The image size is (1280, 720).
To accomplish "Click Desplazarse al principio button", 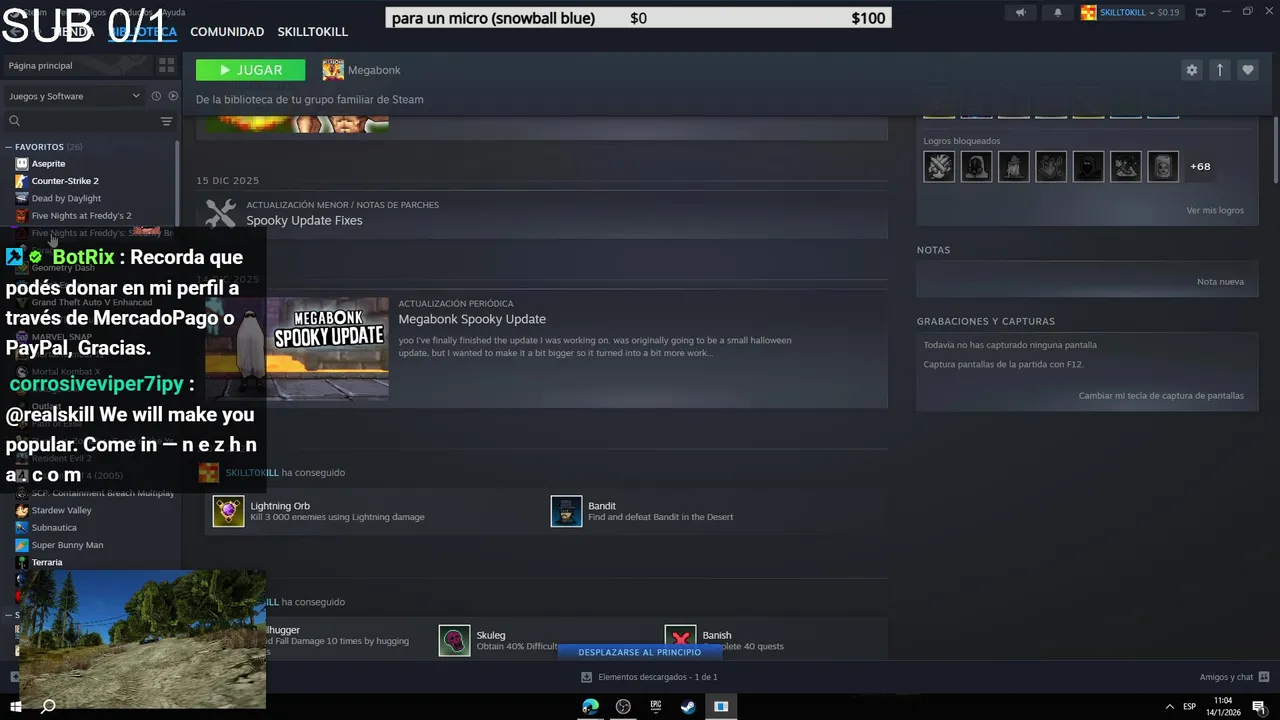I will pyautogui.click(x=640, y=652).
